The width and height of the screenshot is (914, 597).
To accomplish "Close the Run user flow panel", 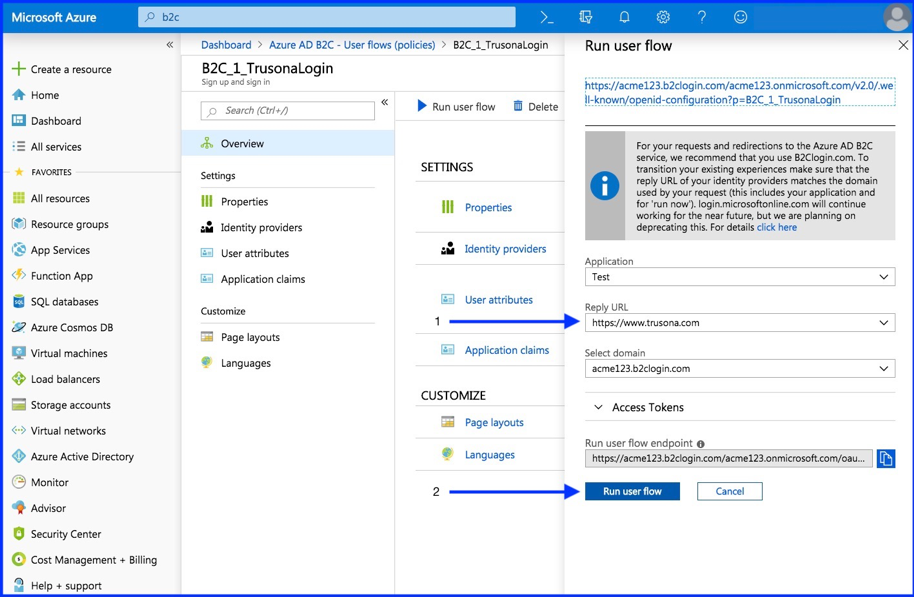I will click(903, 45).
